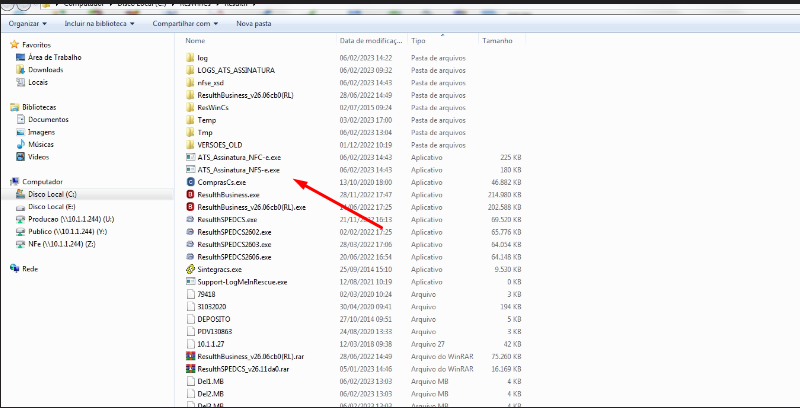
Task: Open Locais in the Favoritos list
Action: (x=38, y=82)
